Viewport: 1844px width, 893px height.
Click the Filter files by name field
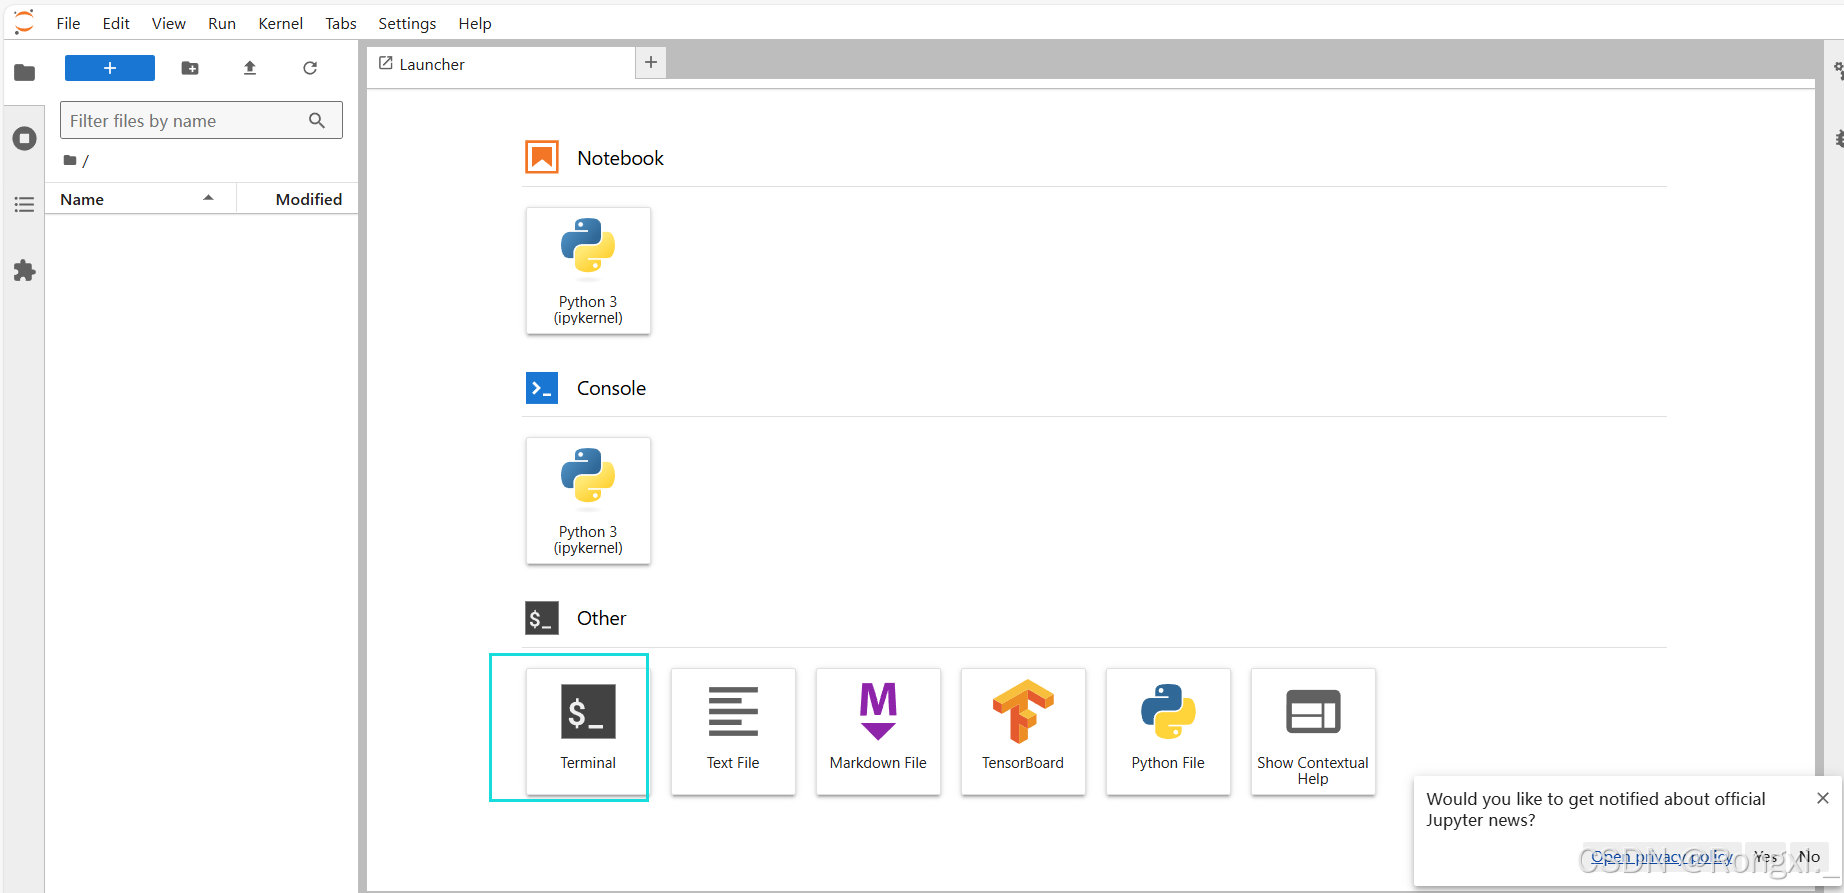201,120
